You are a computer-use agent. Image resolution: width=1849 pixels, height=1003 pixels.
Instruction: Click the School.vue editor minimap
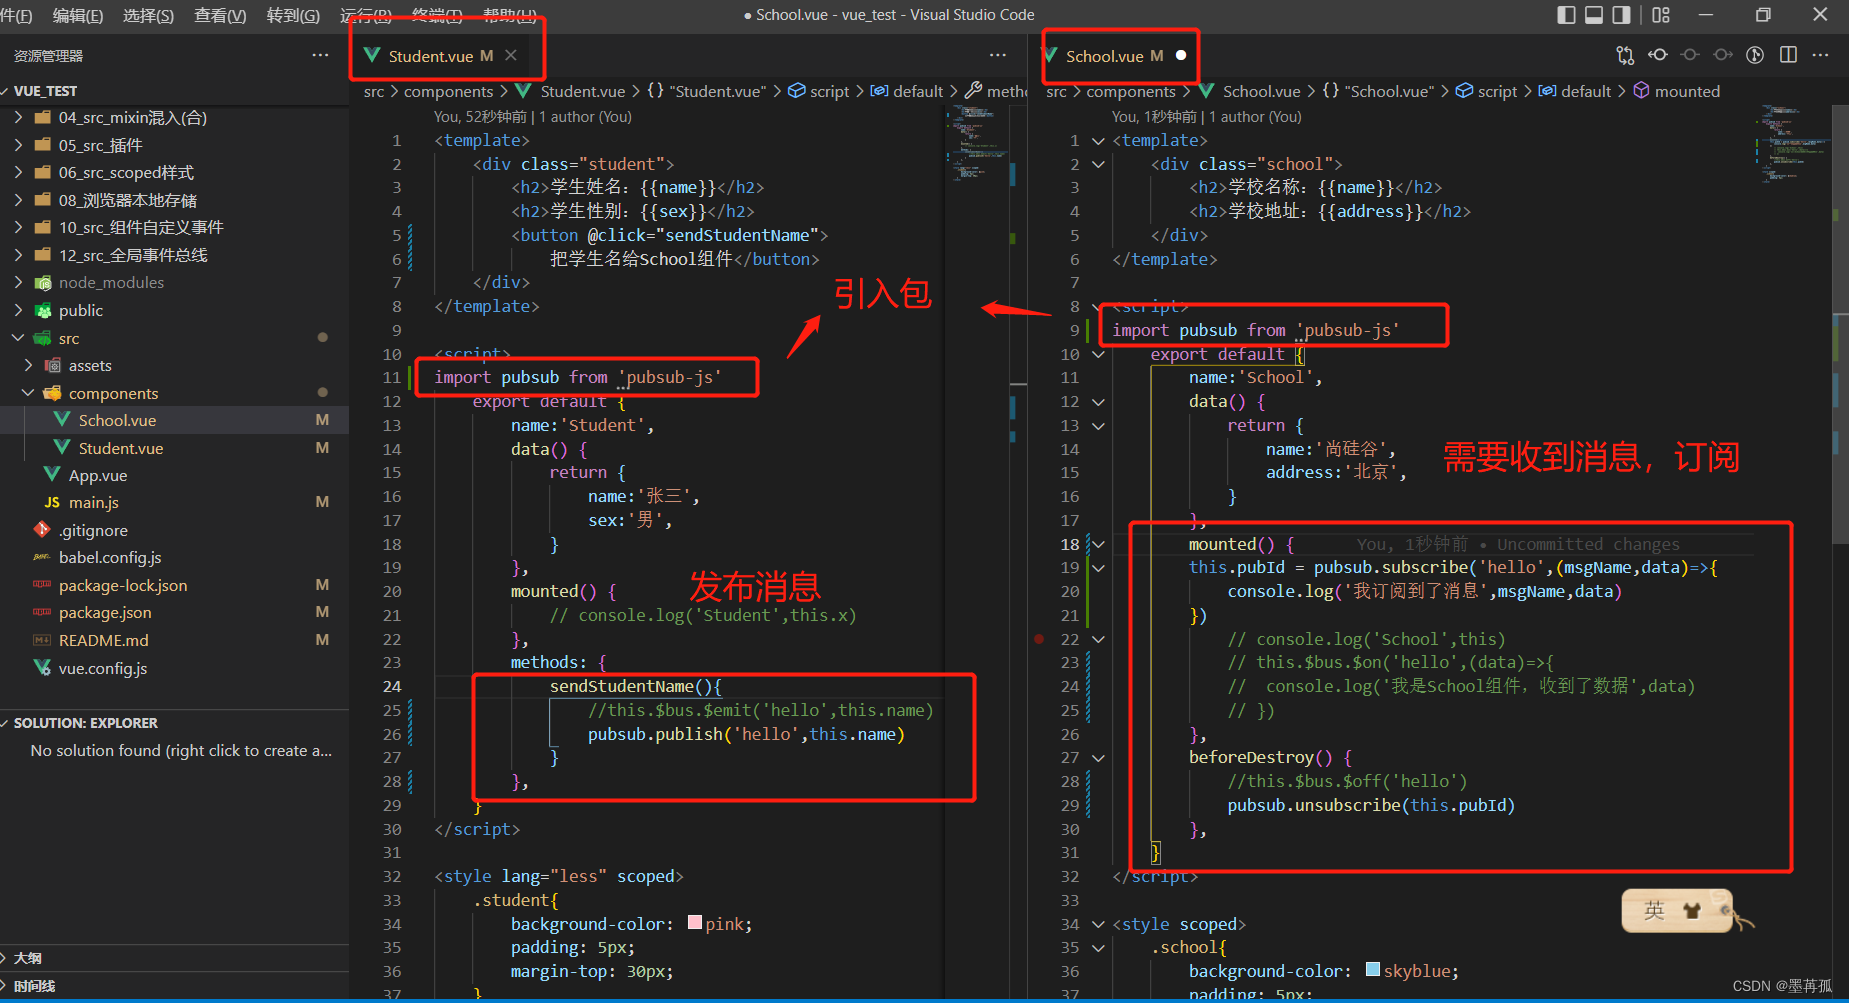coord(1792,145)
